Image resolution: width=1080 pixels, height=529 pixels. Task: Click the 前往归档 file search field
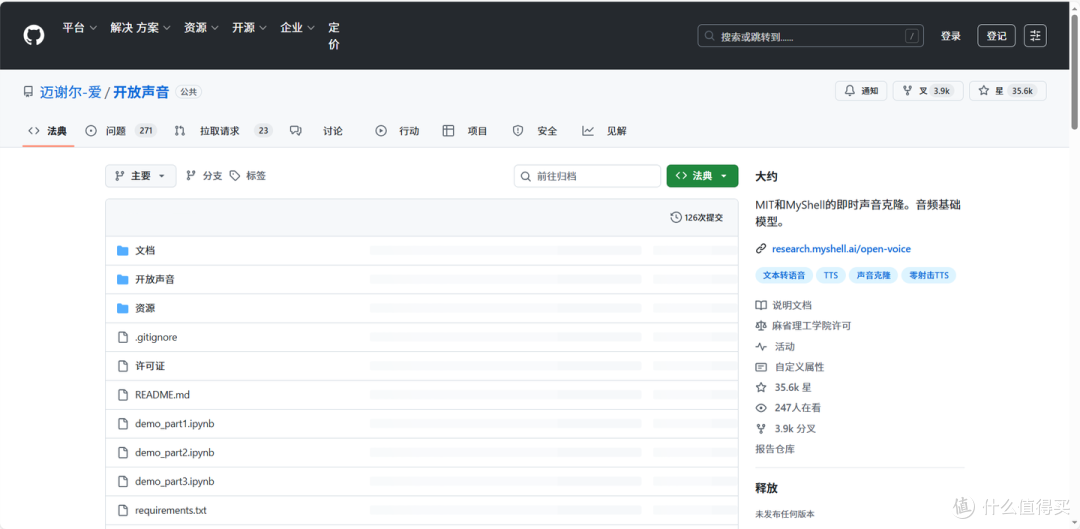(x=588, y=176)
